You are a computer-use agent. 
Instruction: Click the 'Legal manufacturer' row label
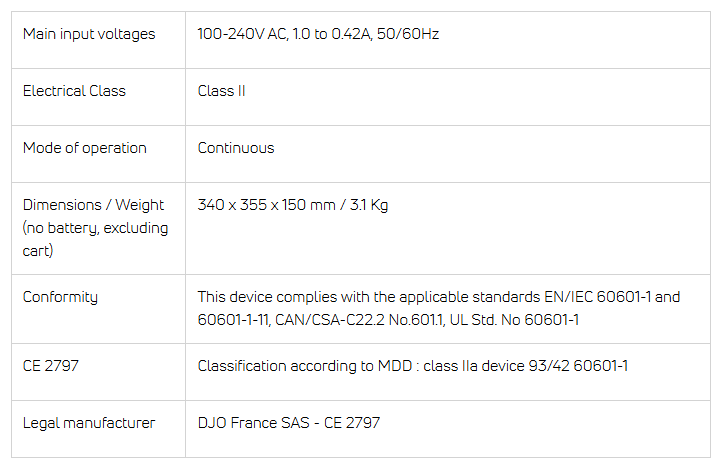coord(89,423)
